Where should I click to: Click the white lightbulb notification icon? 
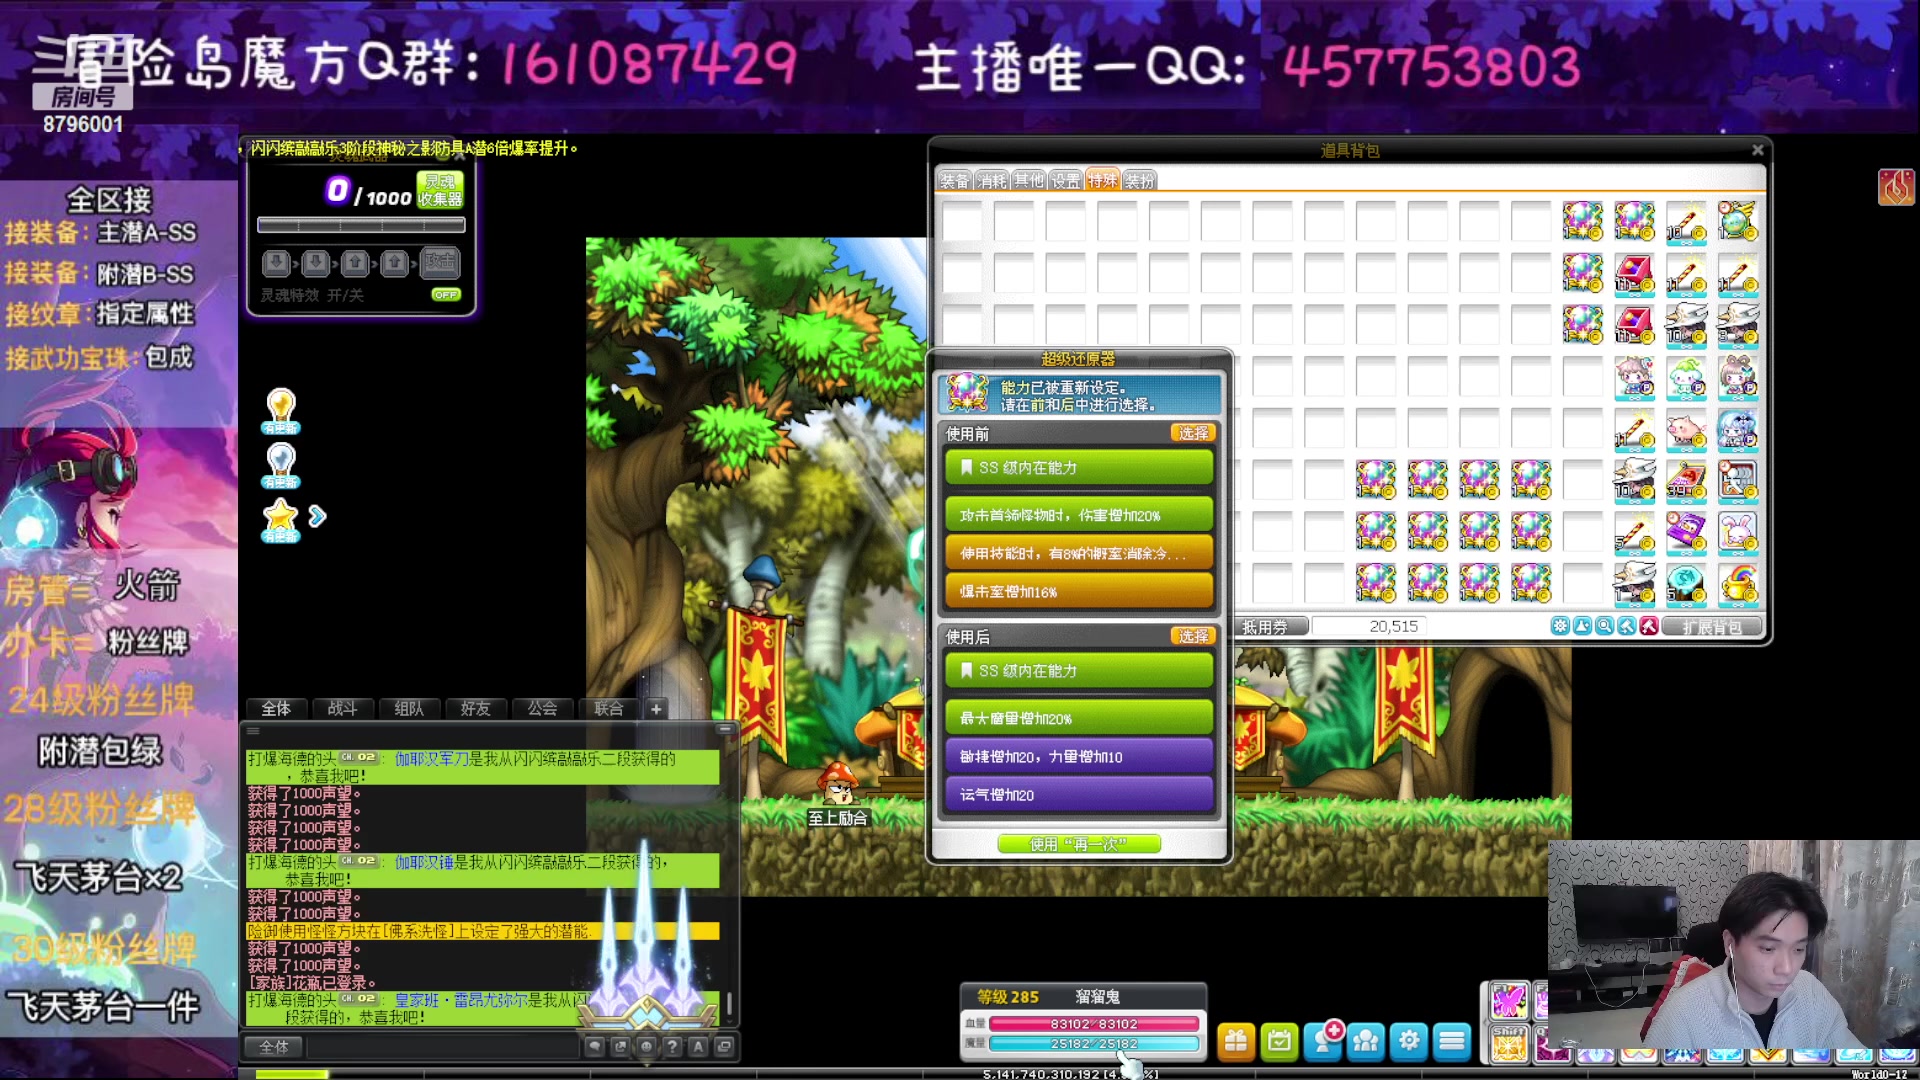(281, 465)
